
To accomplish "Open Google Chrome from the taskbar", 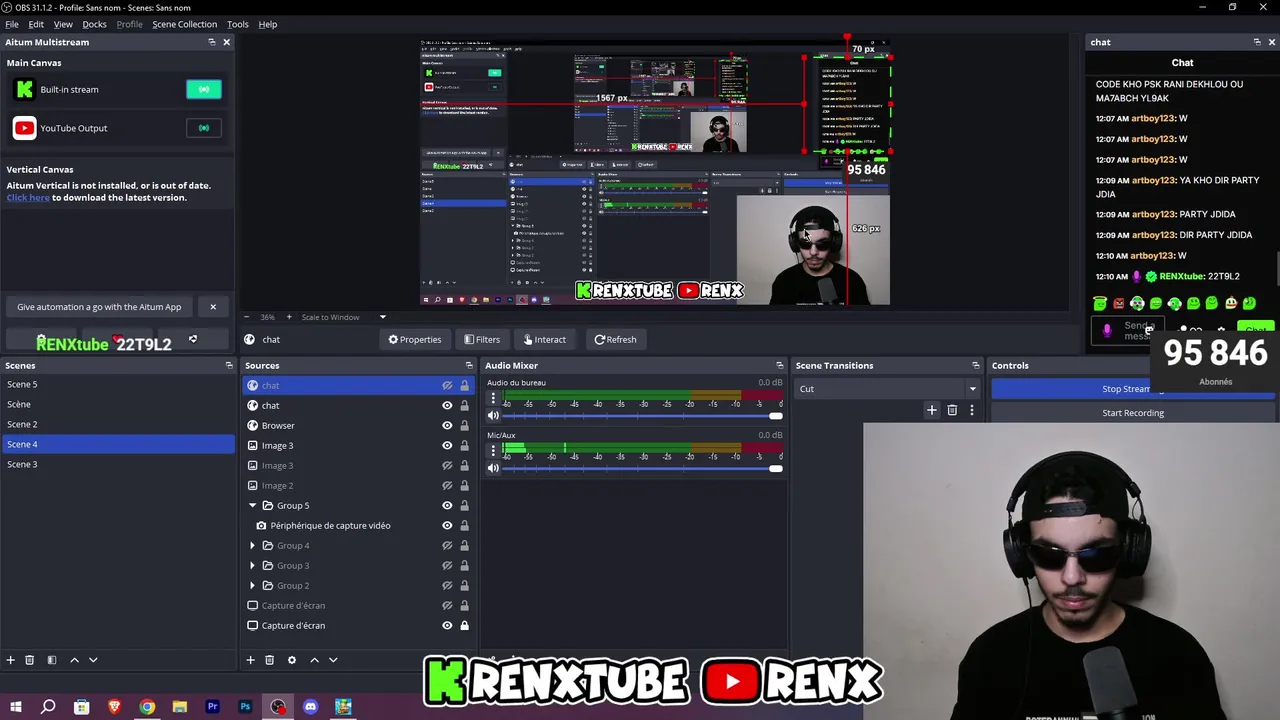I will pyautogui.click(x=147, y=707).
